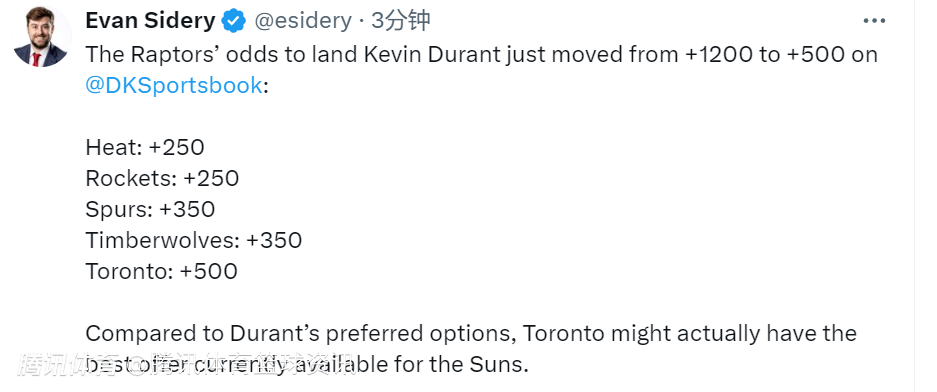The width and height of the screenshot is (937, 392).
Task: Visit the @esidery handle
Action: pyautogui.click(x=303, y=21)
